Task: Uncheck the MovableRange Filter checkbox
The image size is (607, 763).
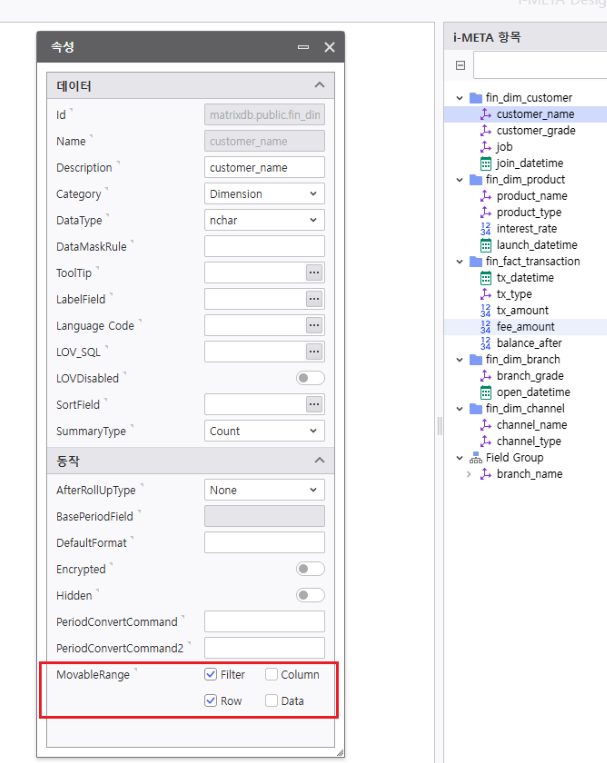Action: (x=210, y=674)
